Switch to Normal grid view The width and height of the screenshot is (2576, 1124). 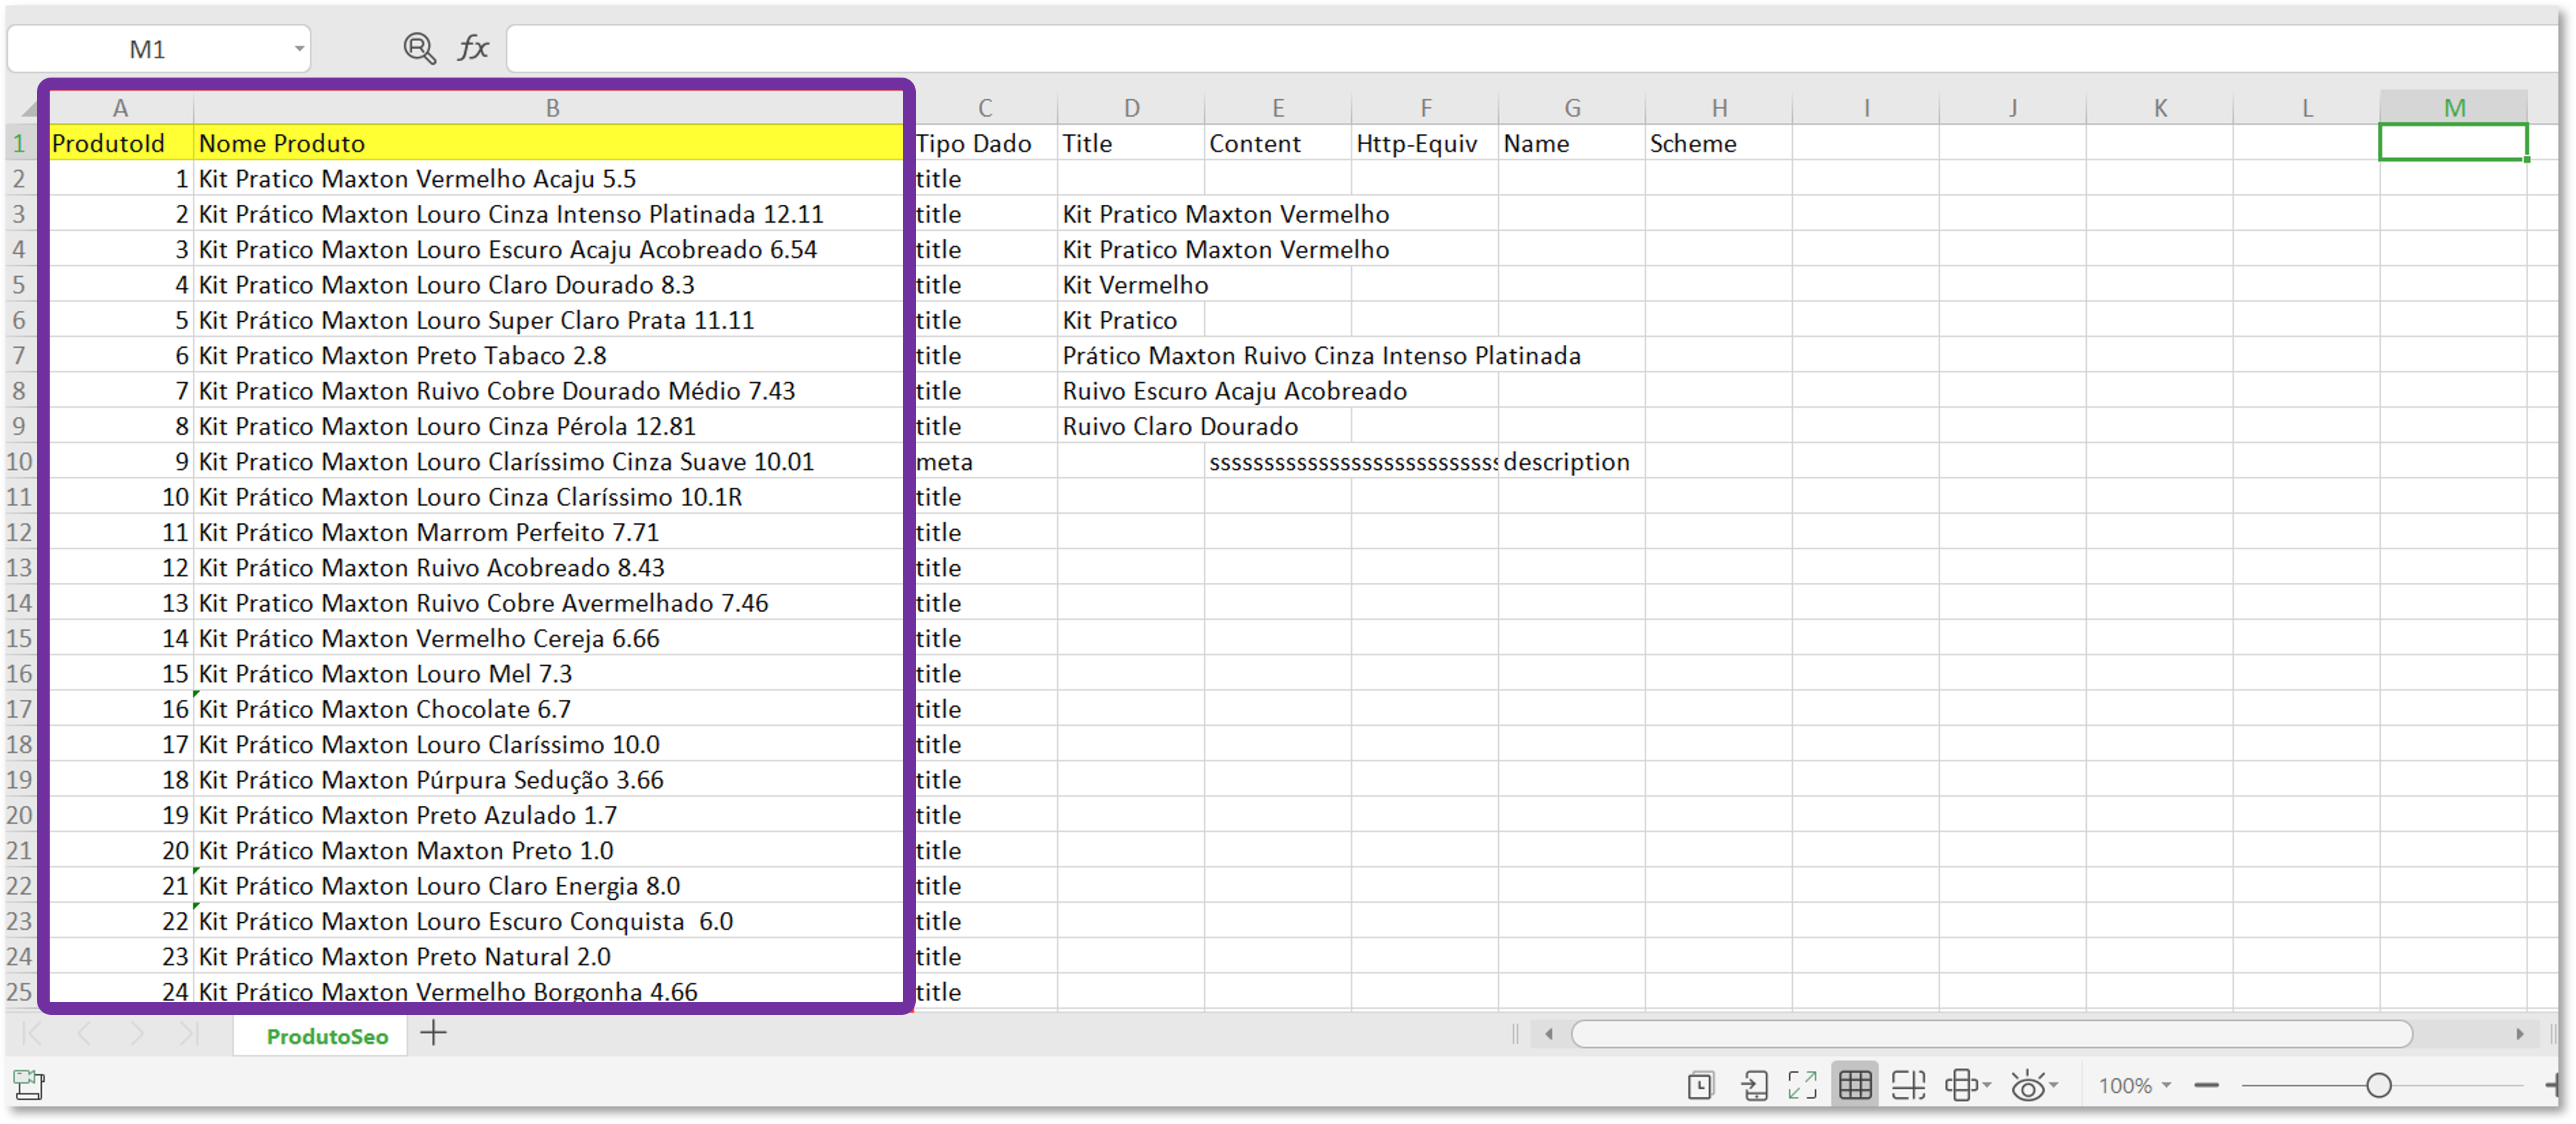[x=1855, y=1085]
